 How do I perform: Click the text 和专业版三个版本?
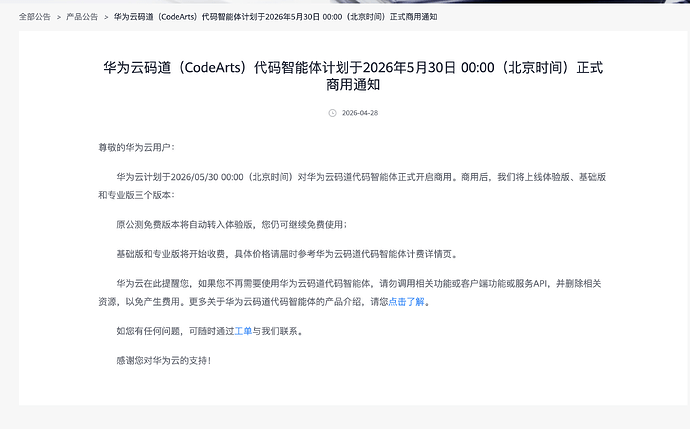coord(136,195)
